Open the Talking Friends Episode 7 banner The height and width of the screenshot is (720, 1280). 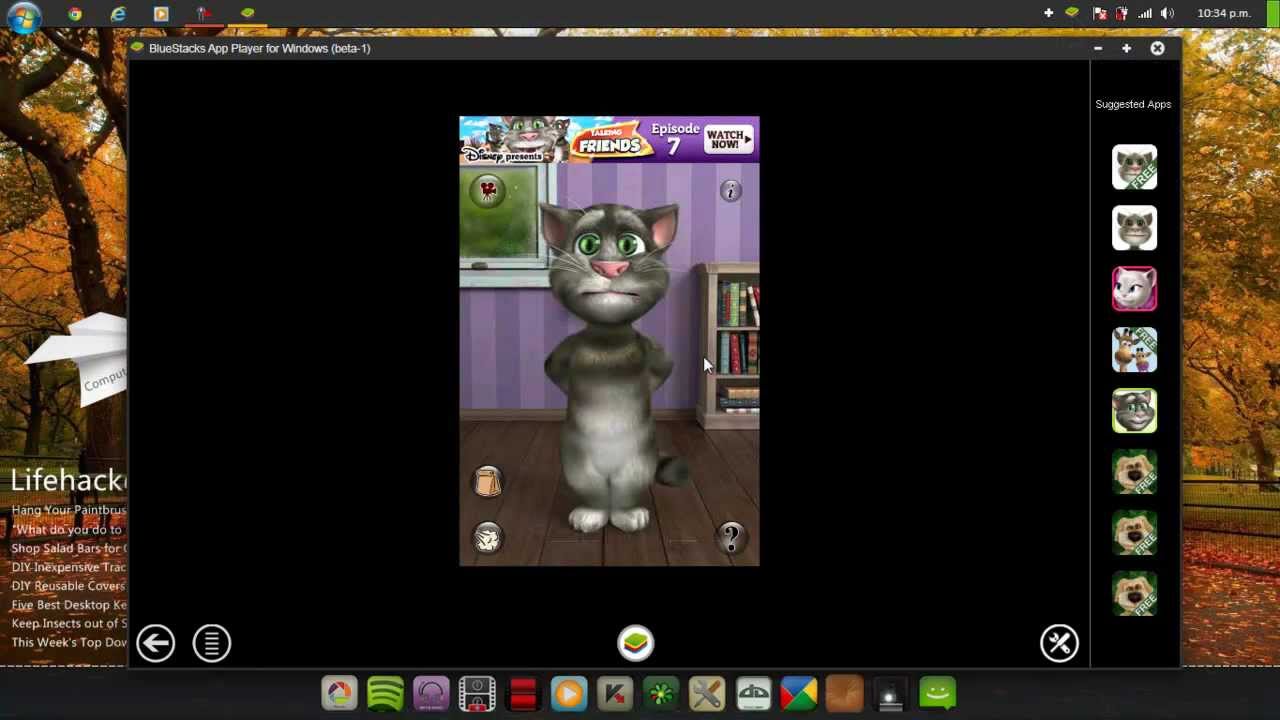(609, 139)
